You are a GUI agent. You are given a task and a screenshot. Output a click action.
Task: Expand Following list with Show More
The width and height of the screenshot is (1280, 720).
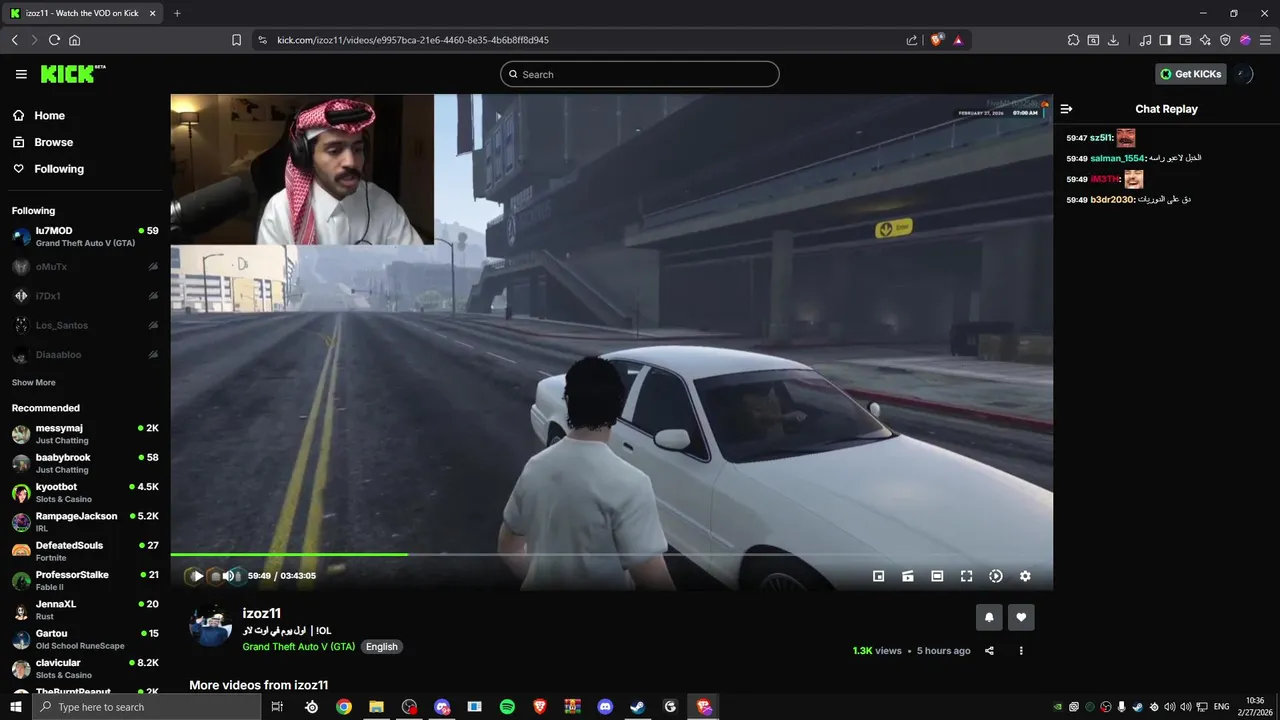(x=34, y=383)
